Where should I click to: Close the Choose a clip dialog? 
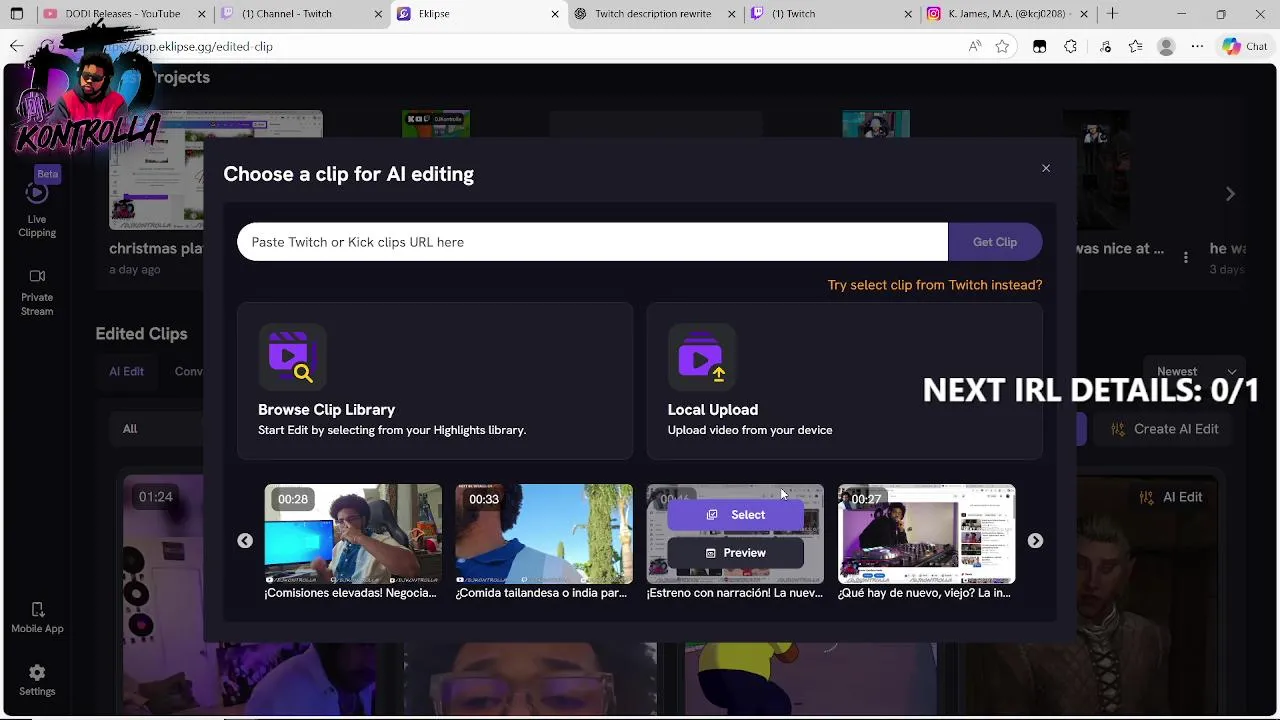tap(1046, 168)
